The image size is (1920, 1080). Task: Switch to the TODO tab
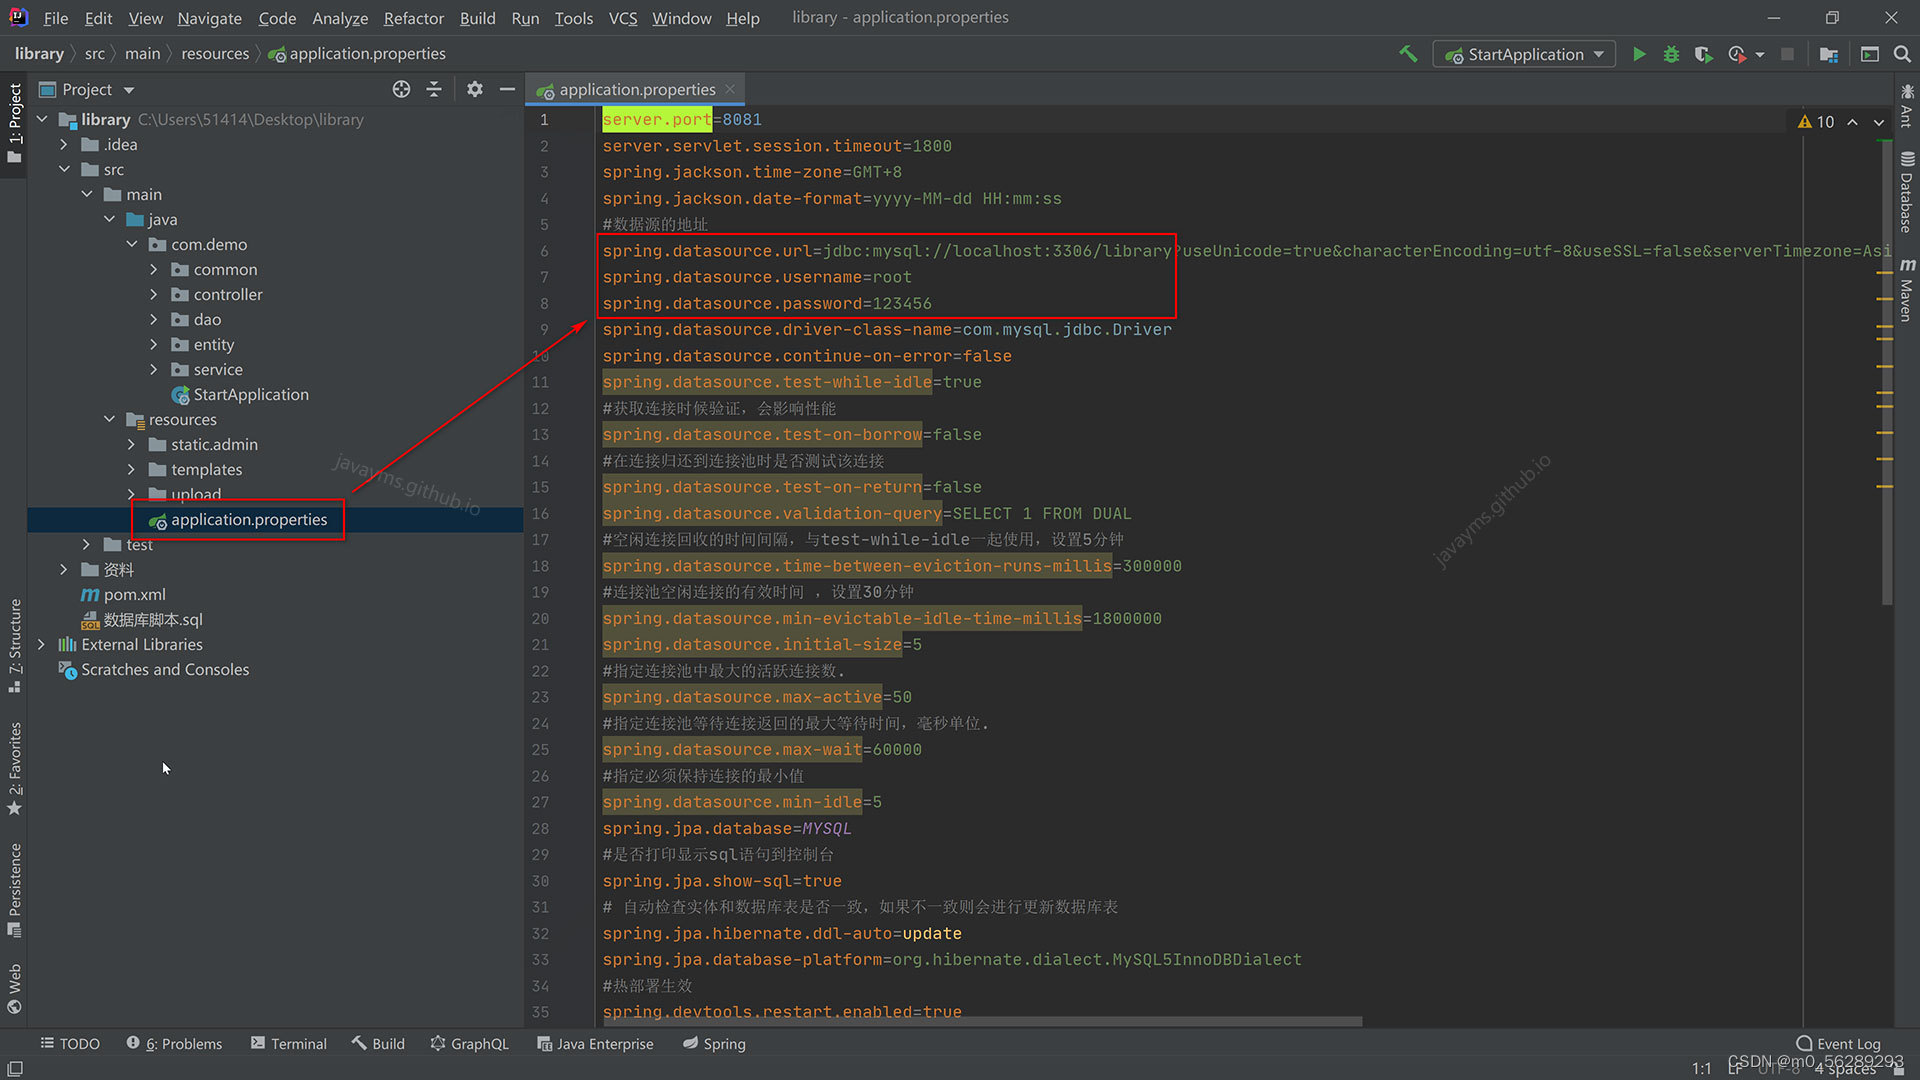71,1043
